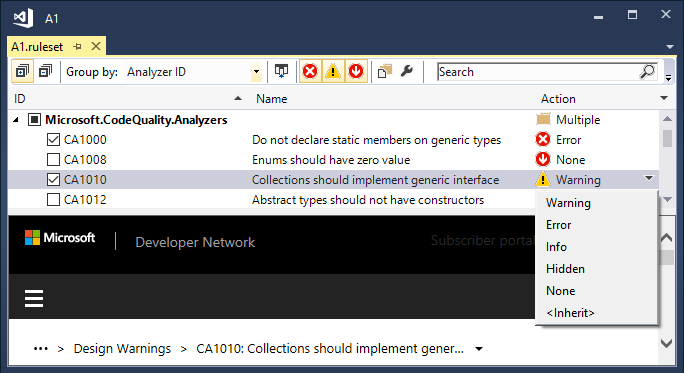Click the CA1010 Warning triangle icon

pyautogui.click(x=543, y=179)
